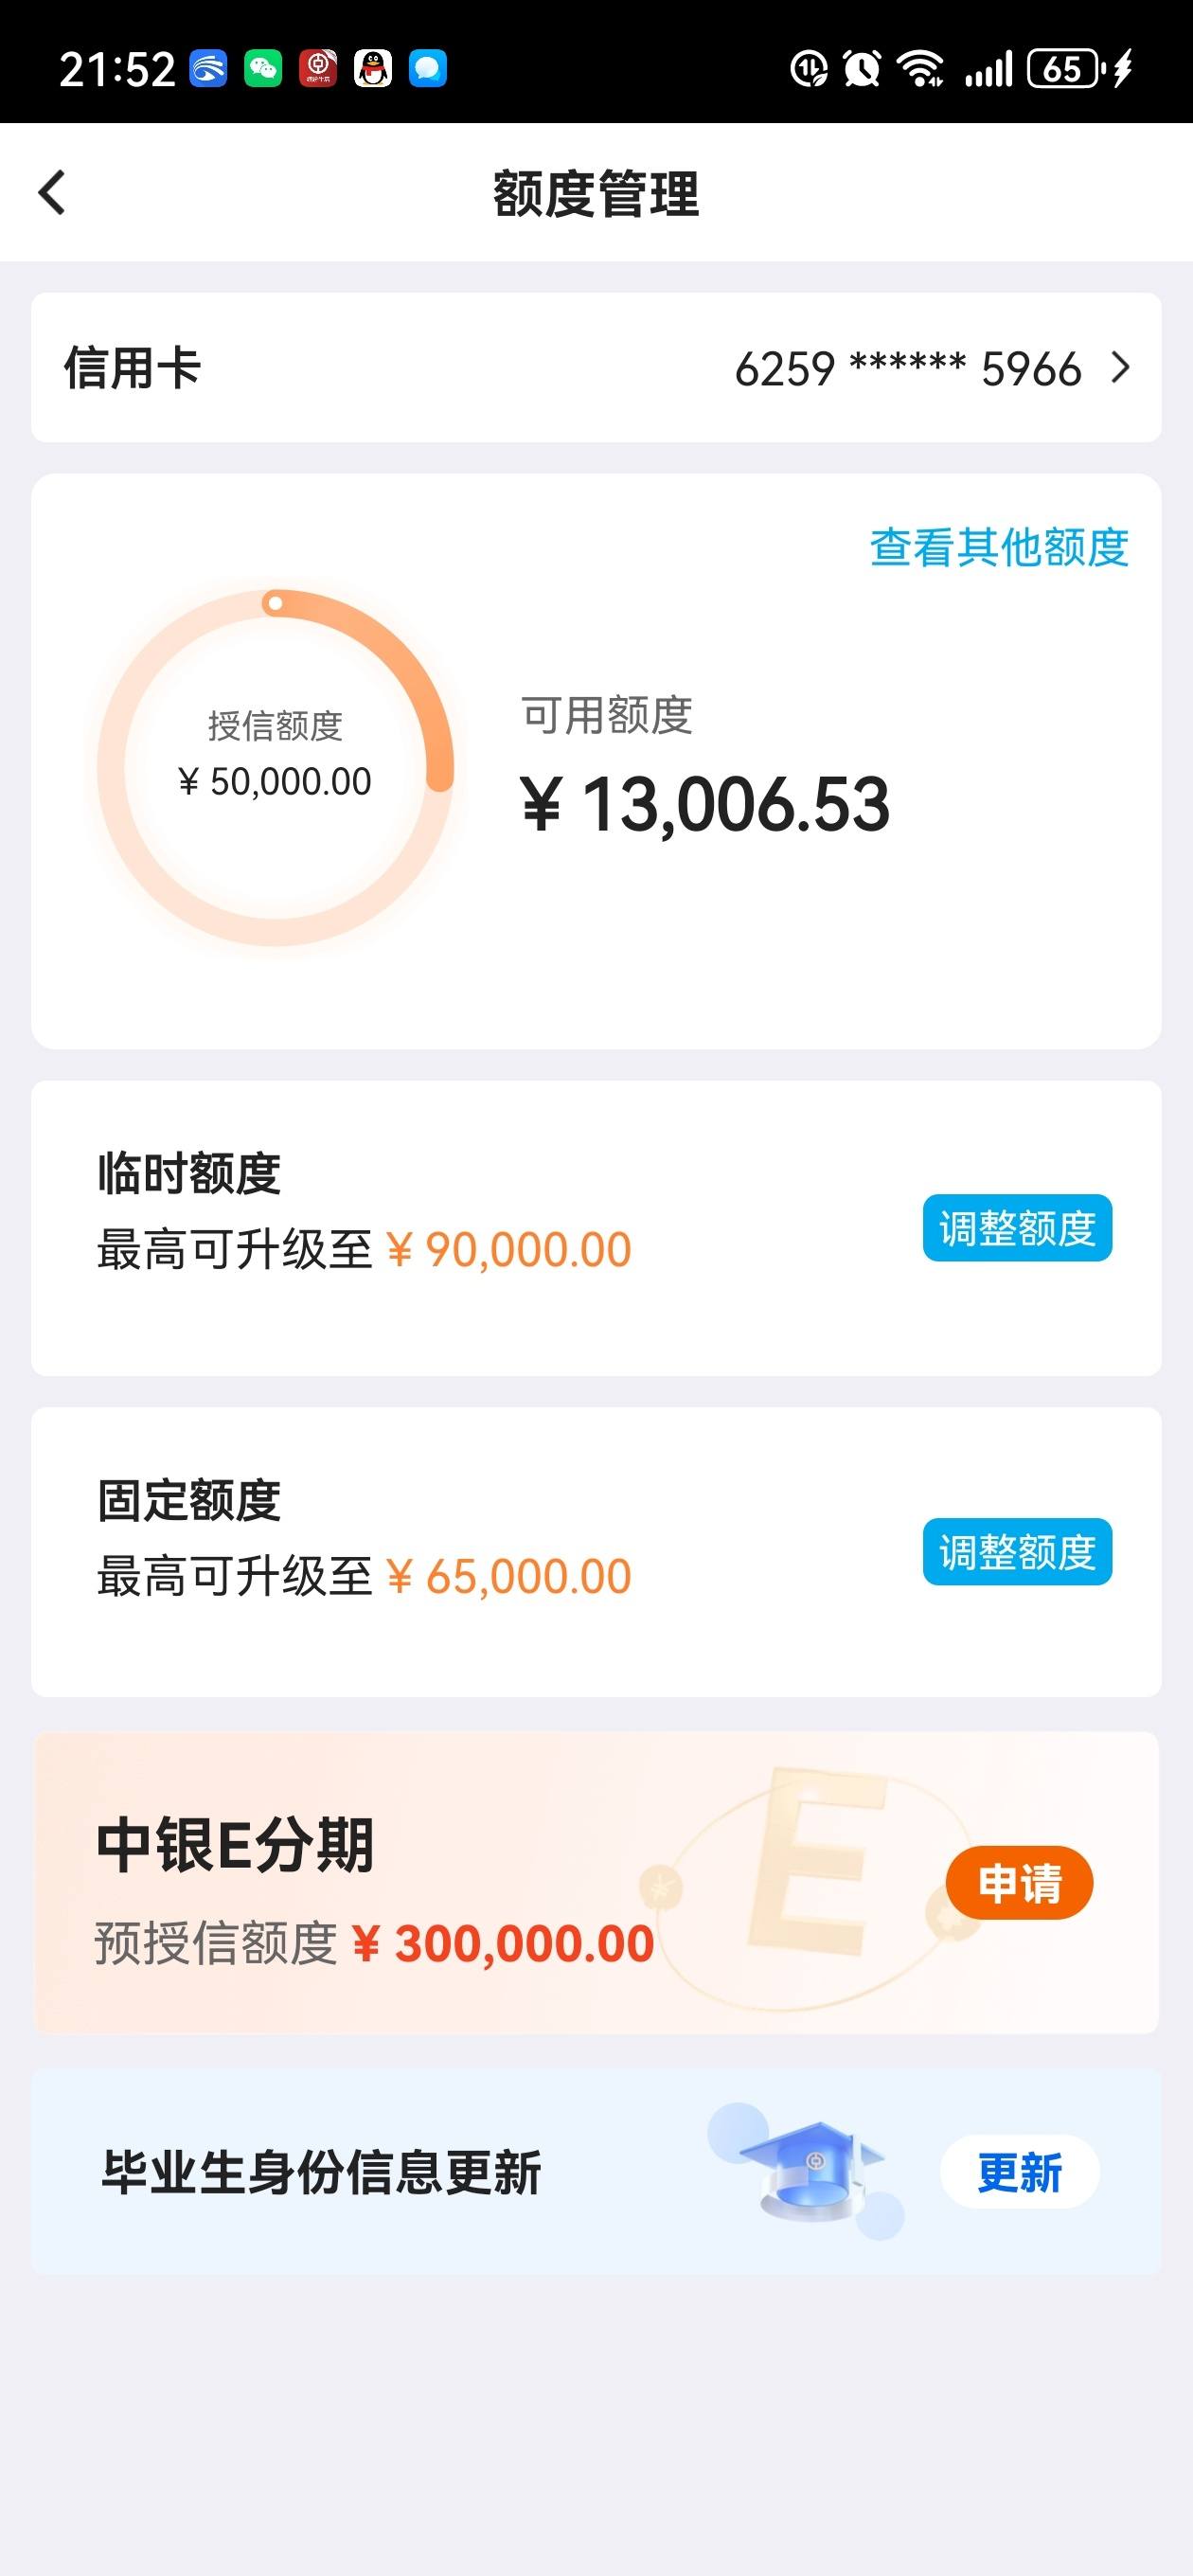Tap the WeChat icon in status bar
Image resolution: width=1193 pixels, height=2576 pixels.
(x=263, y=69)
